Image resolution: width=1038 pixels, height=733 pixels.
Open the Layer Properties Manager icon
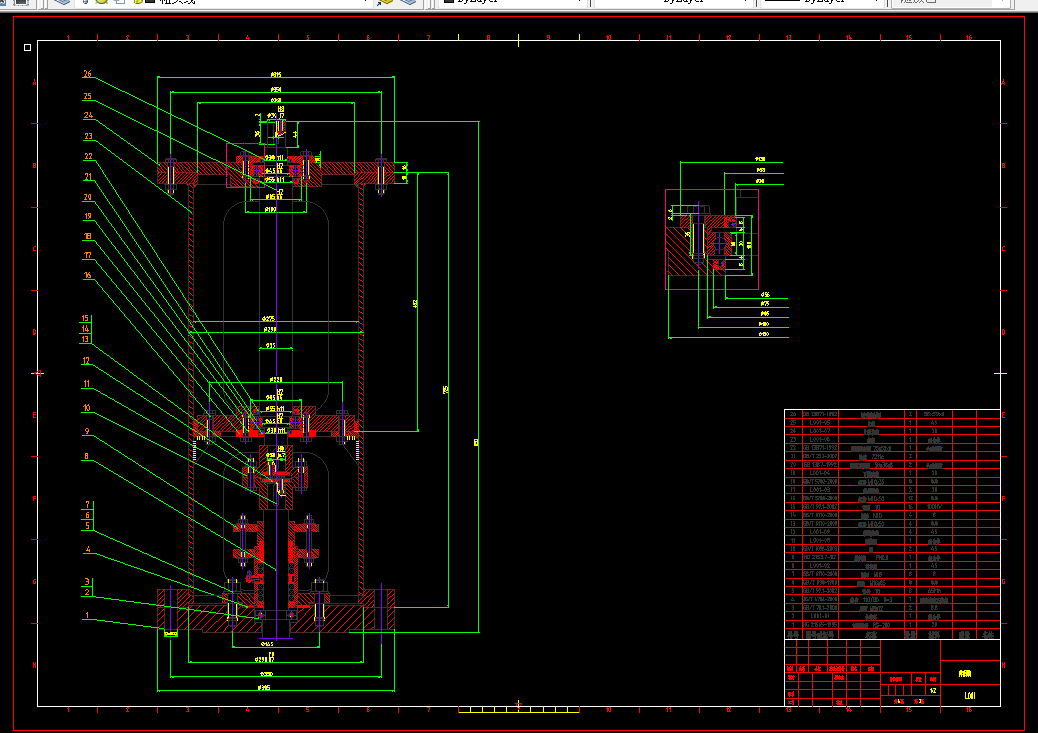coord(62,2)
